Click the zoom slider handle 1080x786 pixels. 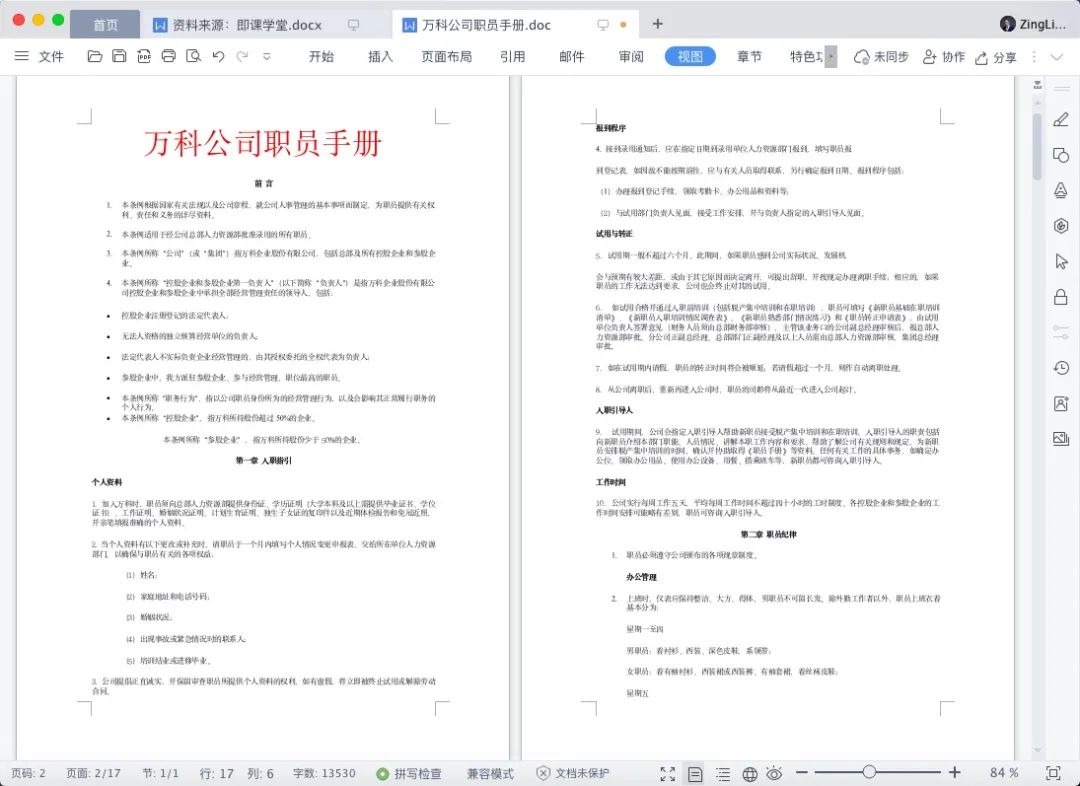(869, 772)
